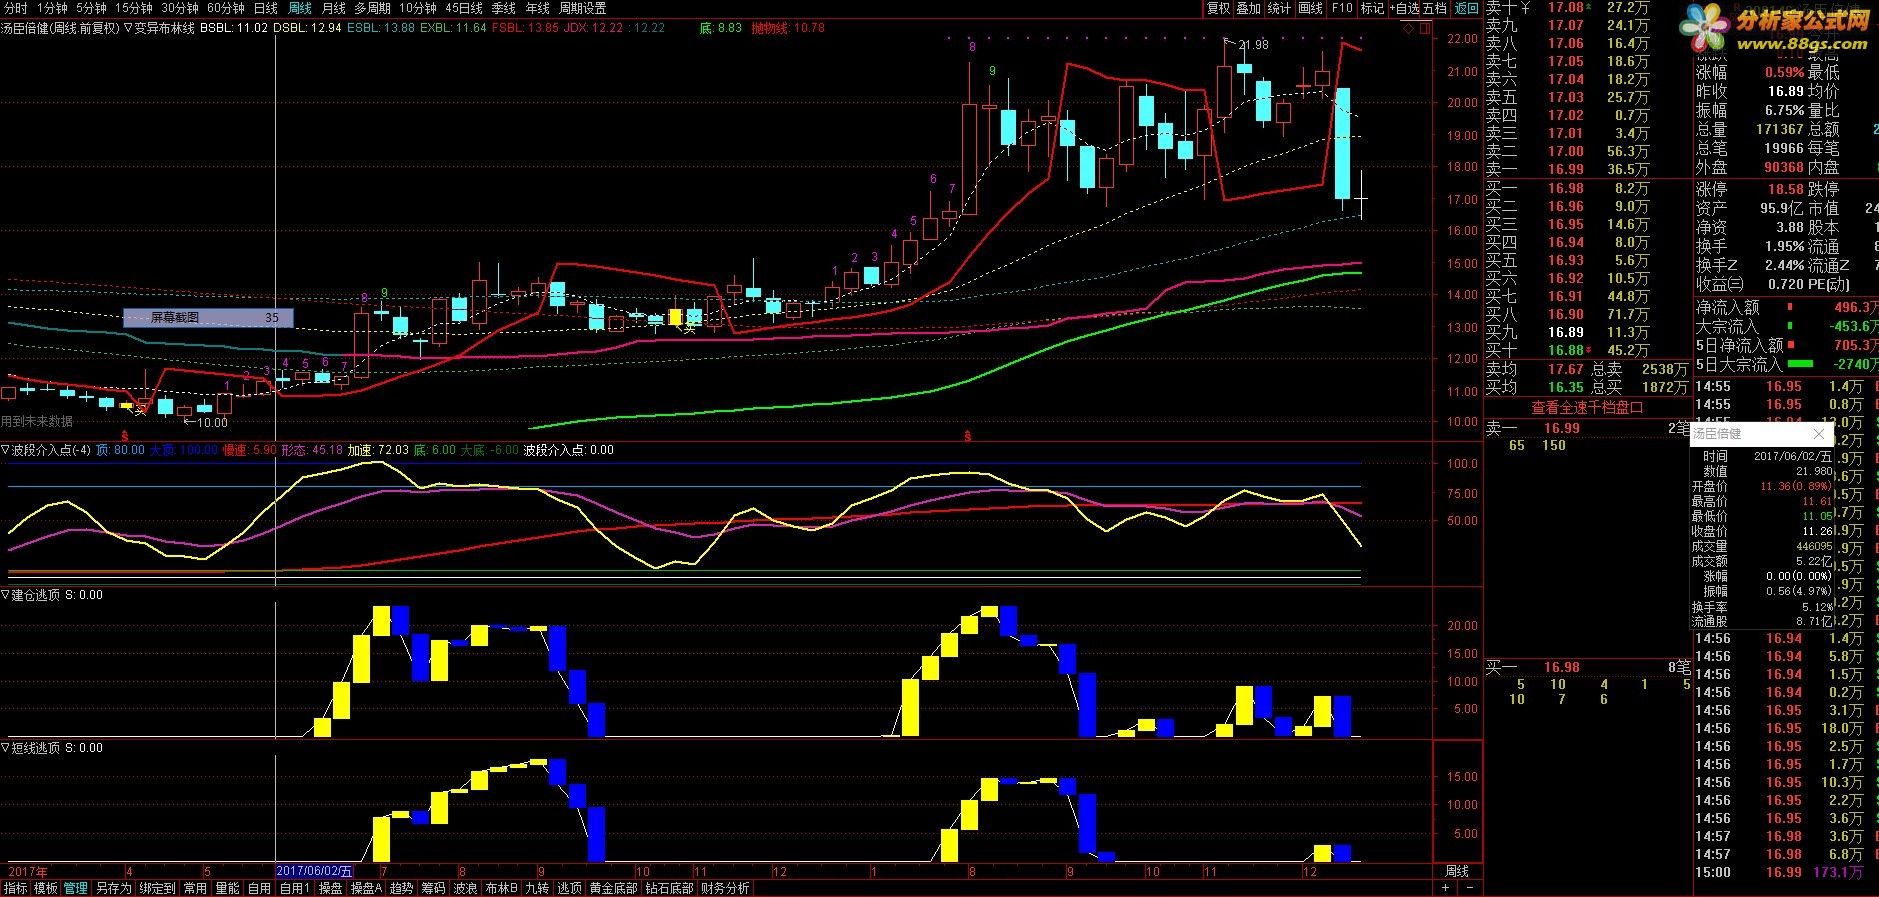Select the 操盘A template

366,888
